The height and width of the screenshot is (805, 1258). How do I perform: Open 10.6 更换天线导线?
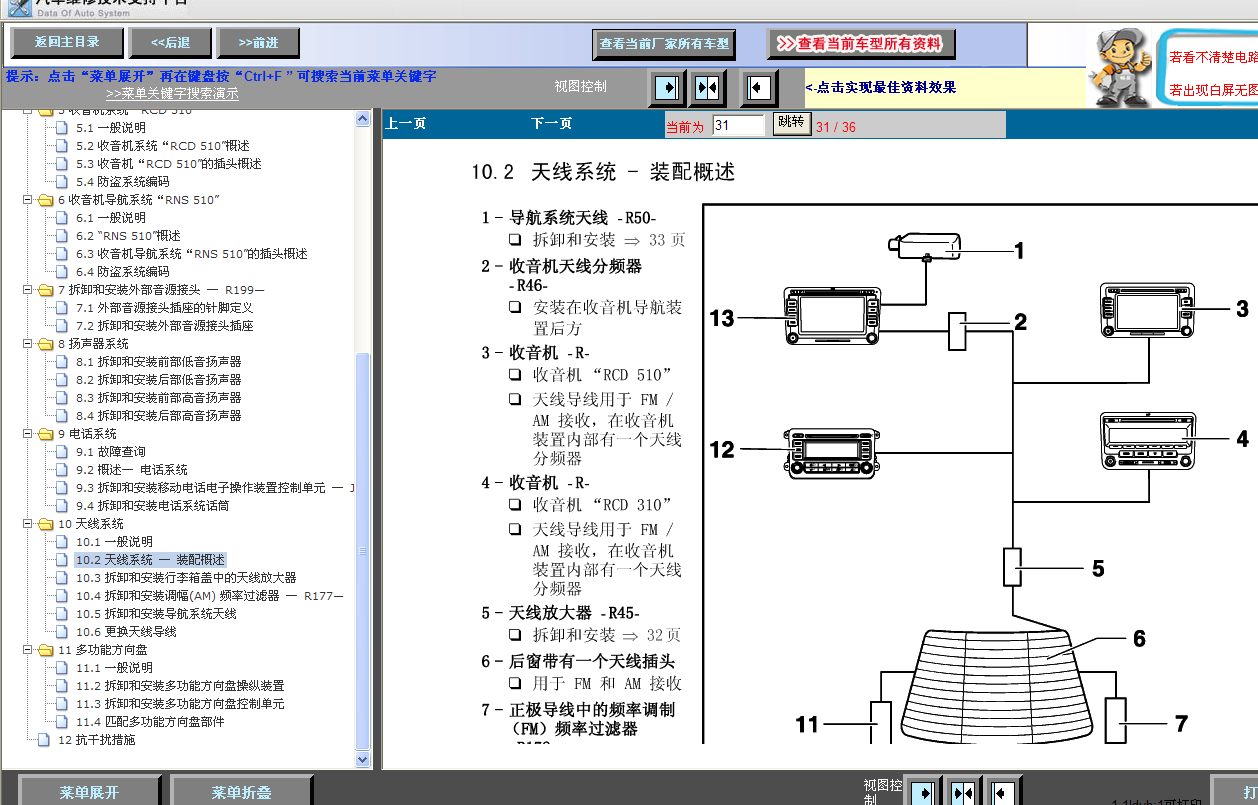click(x=125, y=632)
